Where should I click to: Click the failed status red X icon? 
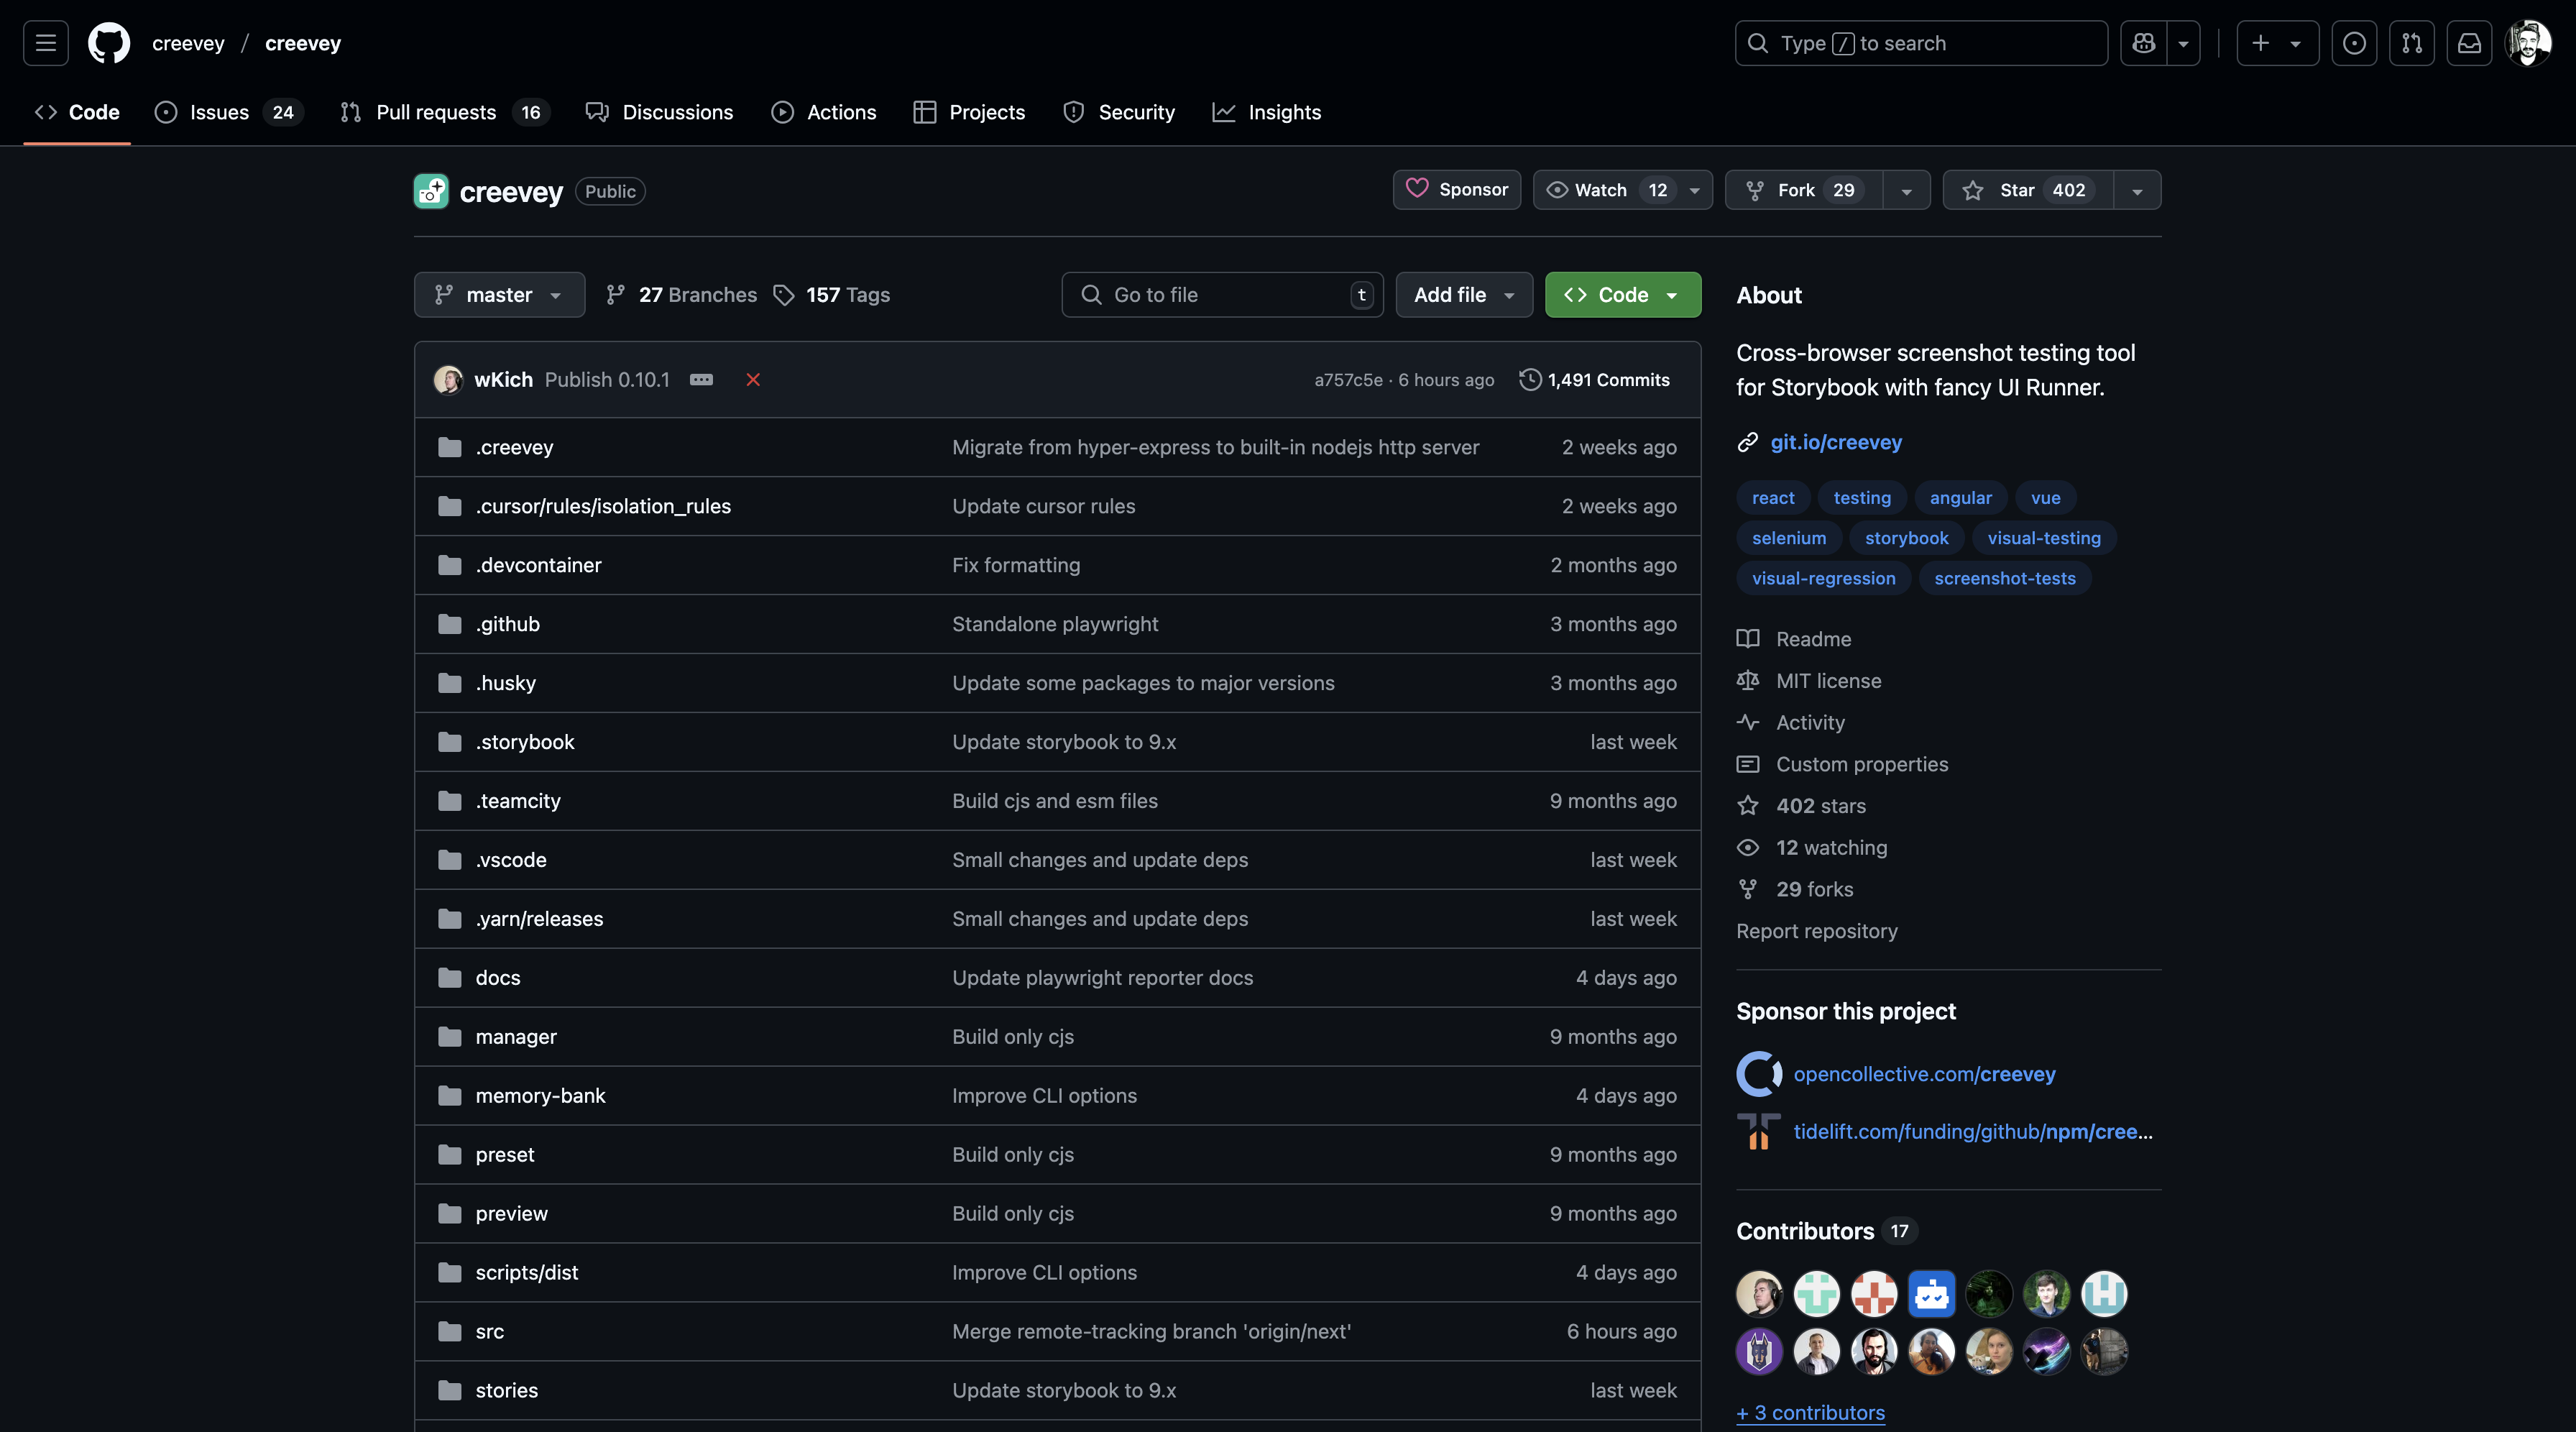click(753, 380)
